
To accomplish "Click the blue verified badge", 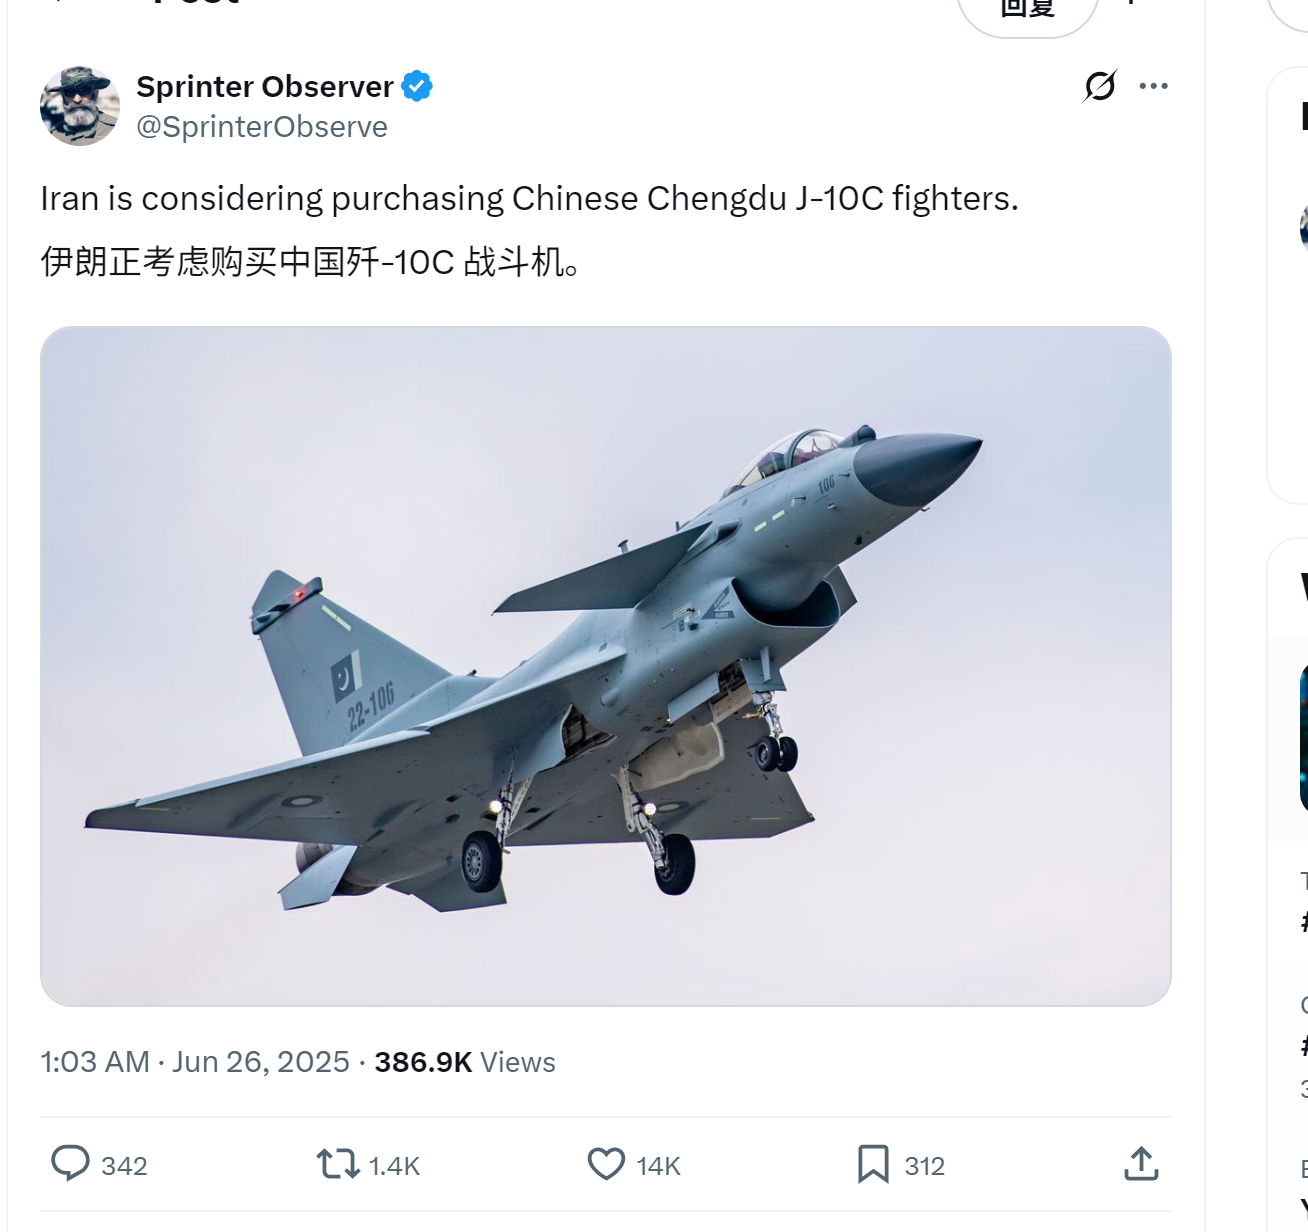I will click(417, 87).
